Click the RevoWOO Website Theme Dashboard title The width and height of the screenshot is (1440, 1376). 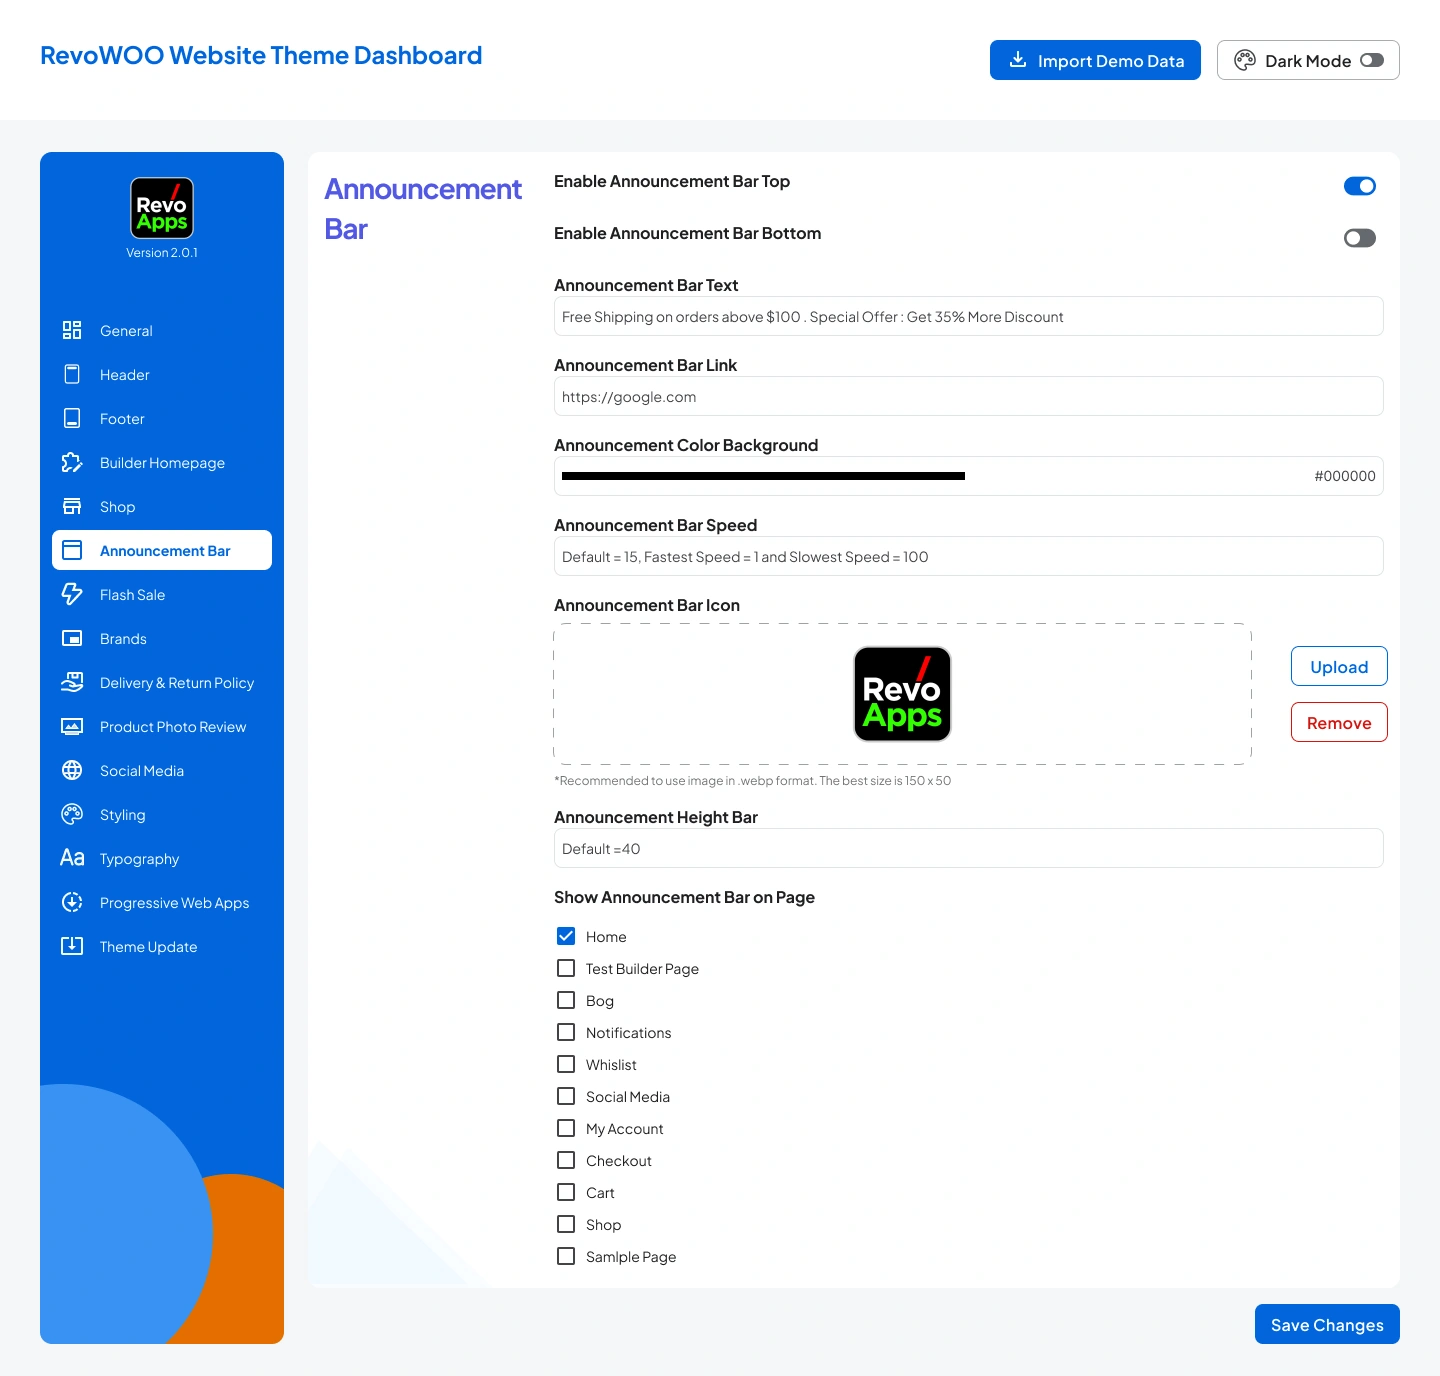pos(261,55)
